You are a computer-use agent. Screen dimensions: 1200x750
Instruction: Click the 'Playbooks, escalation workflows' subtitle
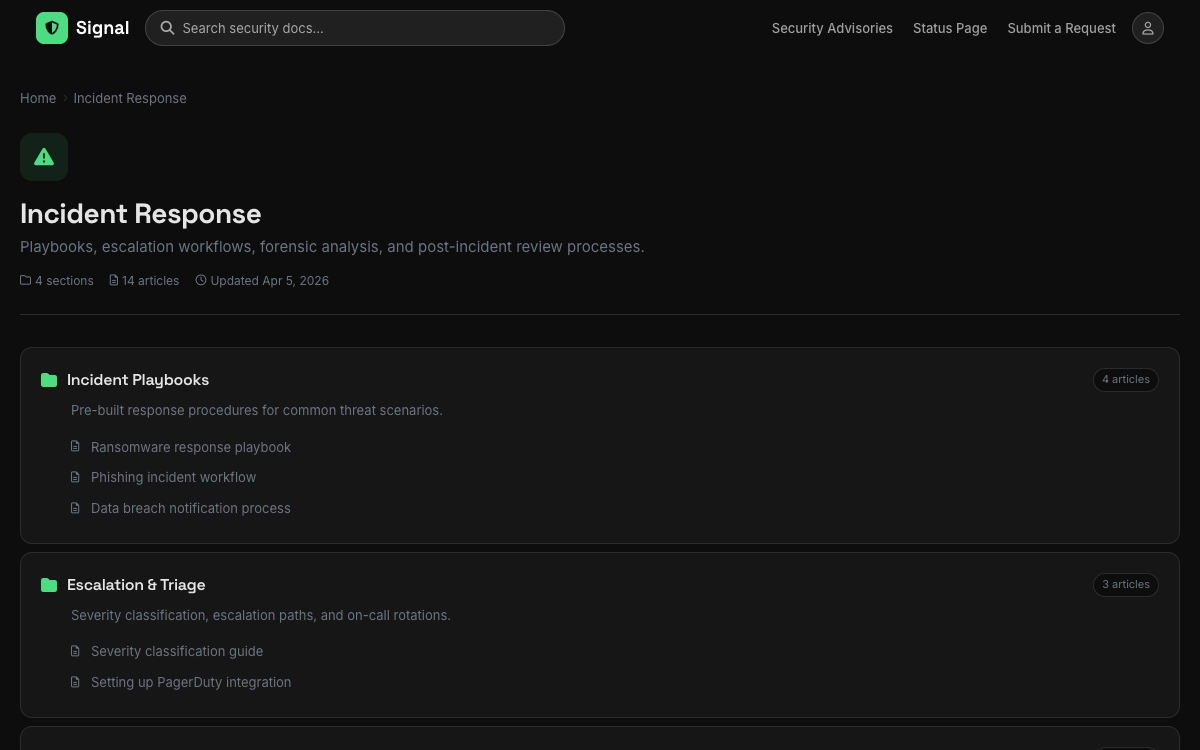pyautogui.click(x=332, y=246)
